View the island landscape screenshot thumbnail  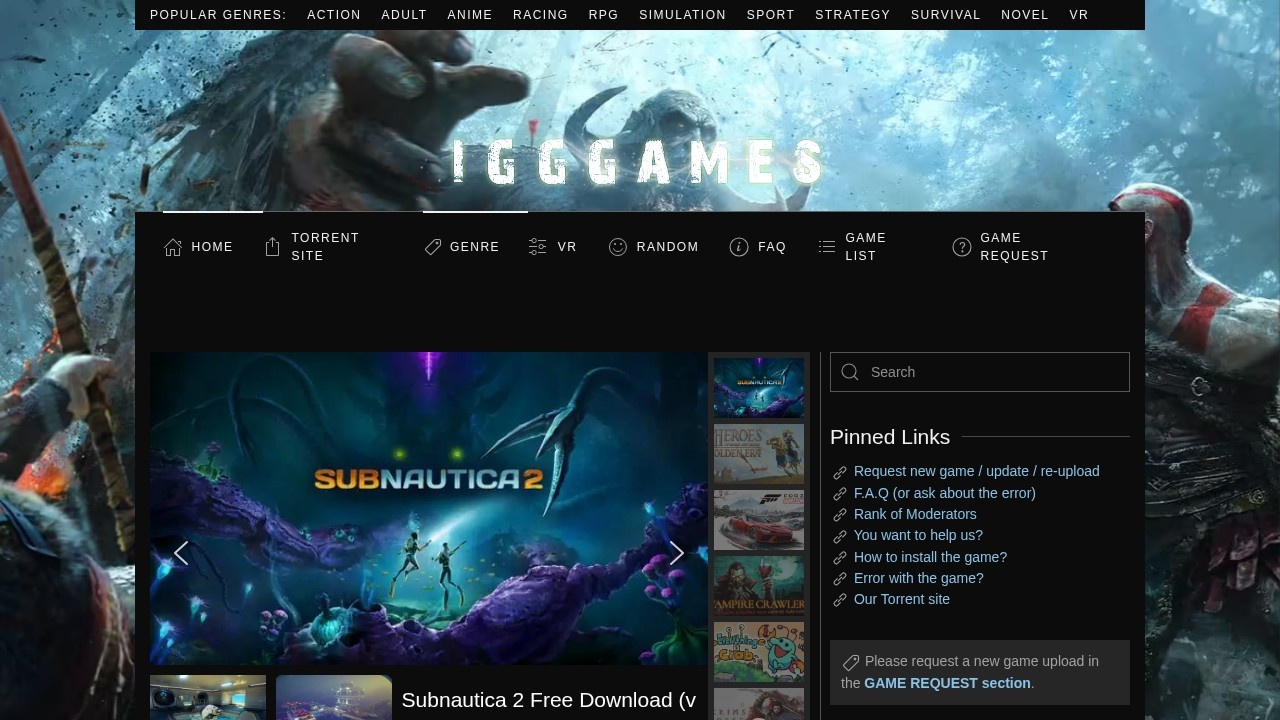click(334, 698)
